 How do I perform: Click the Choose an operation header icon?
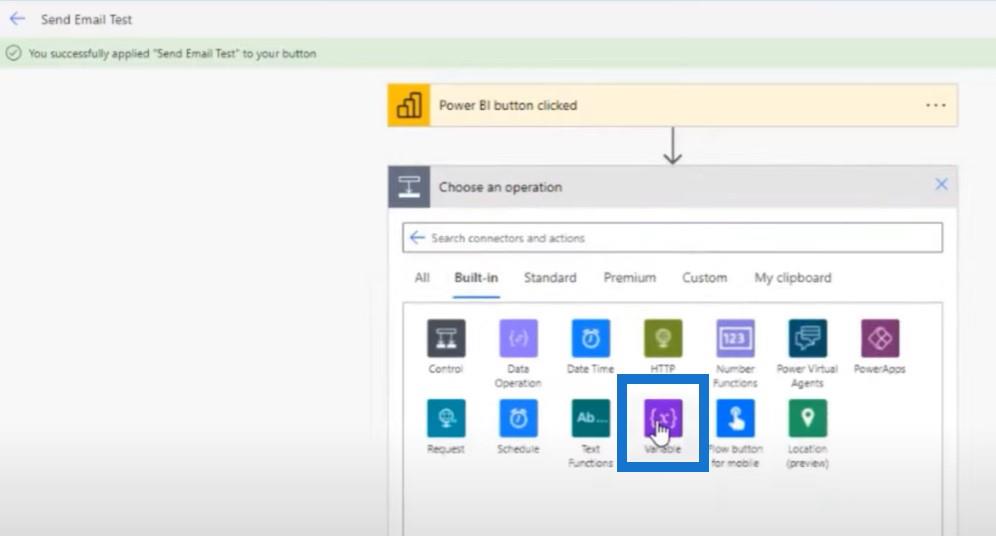[409, 187]
